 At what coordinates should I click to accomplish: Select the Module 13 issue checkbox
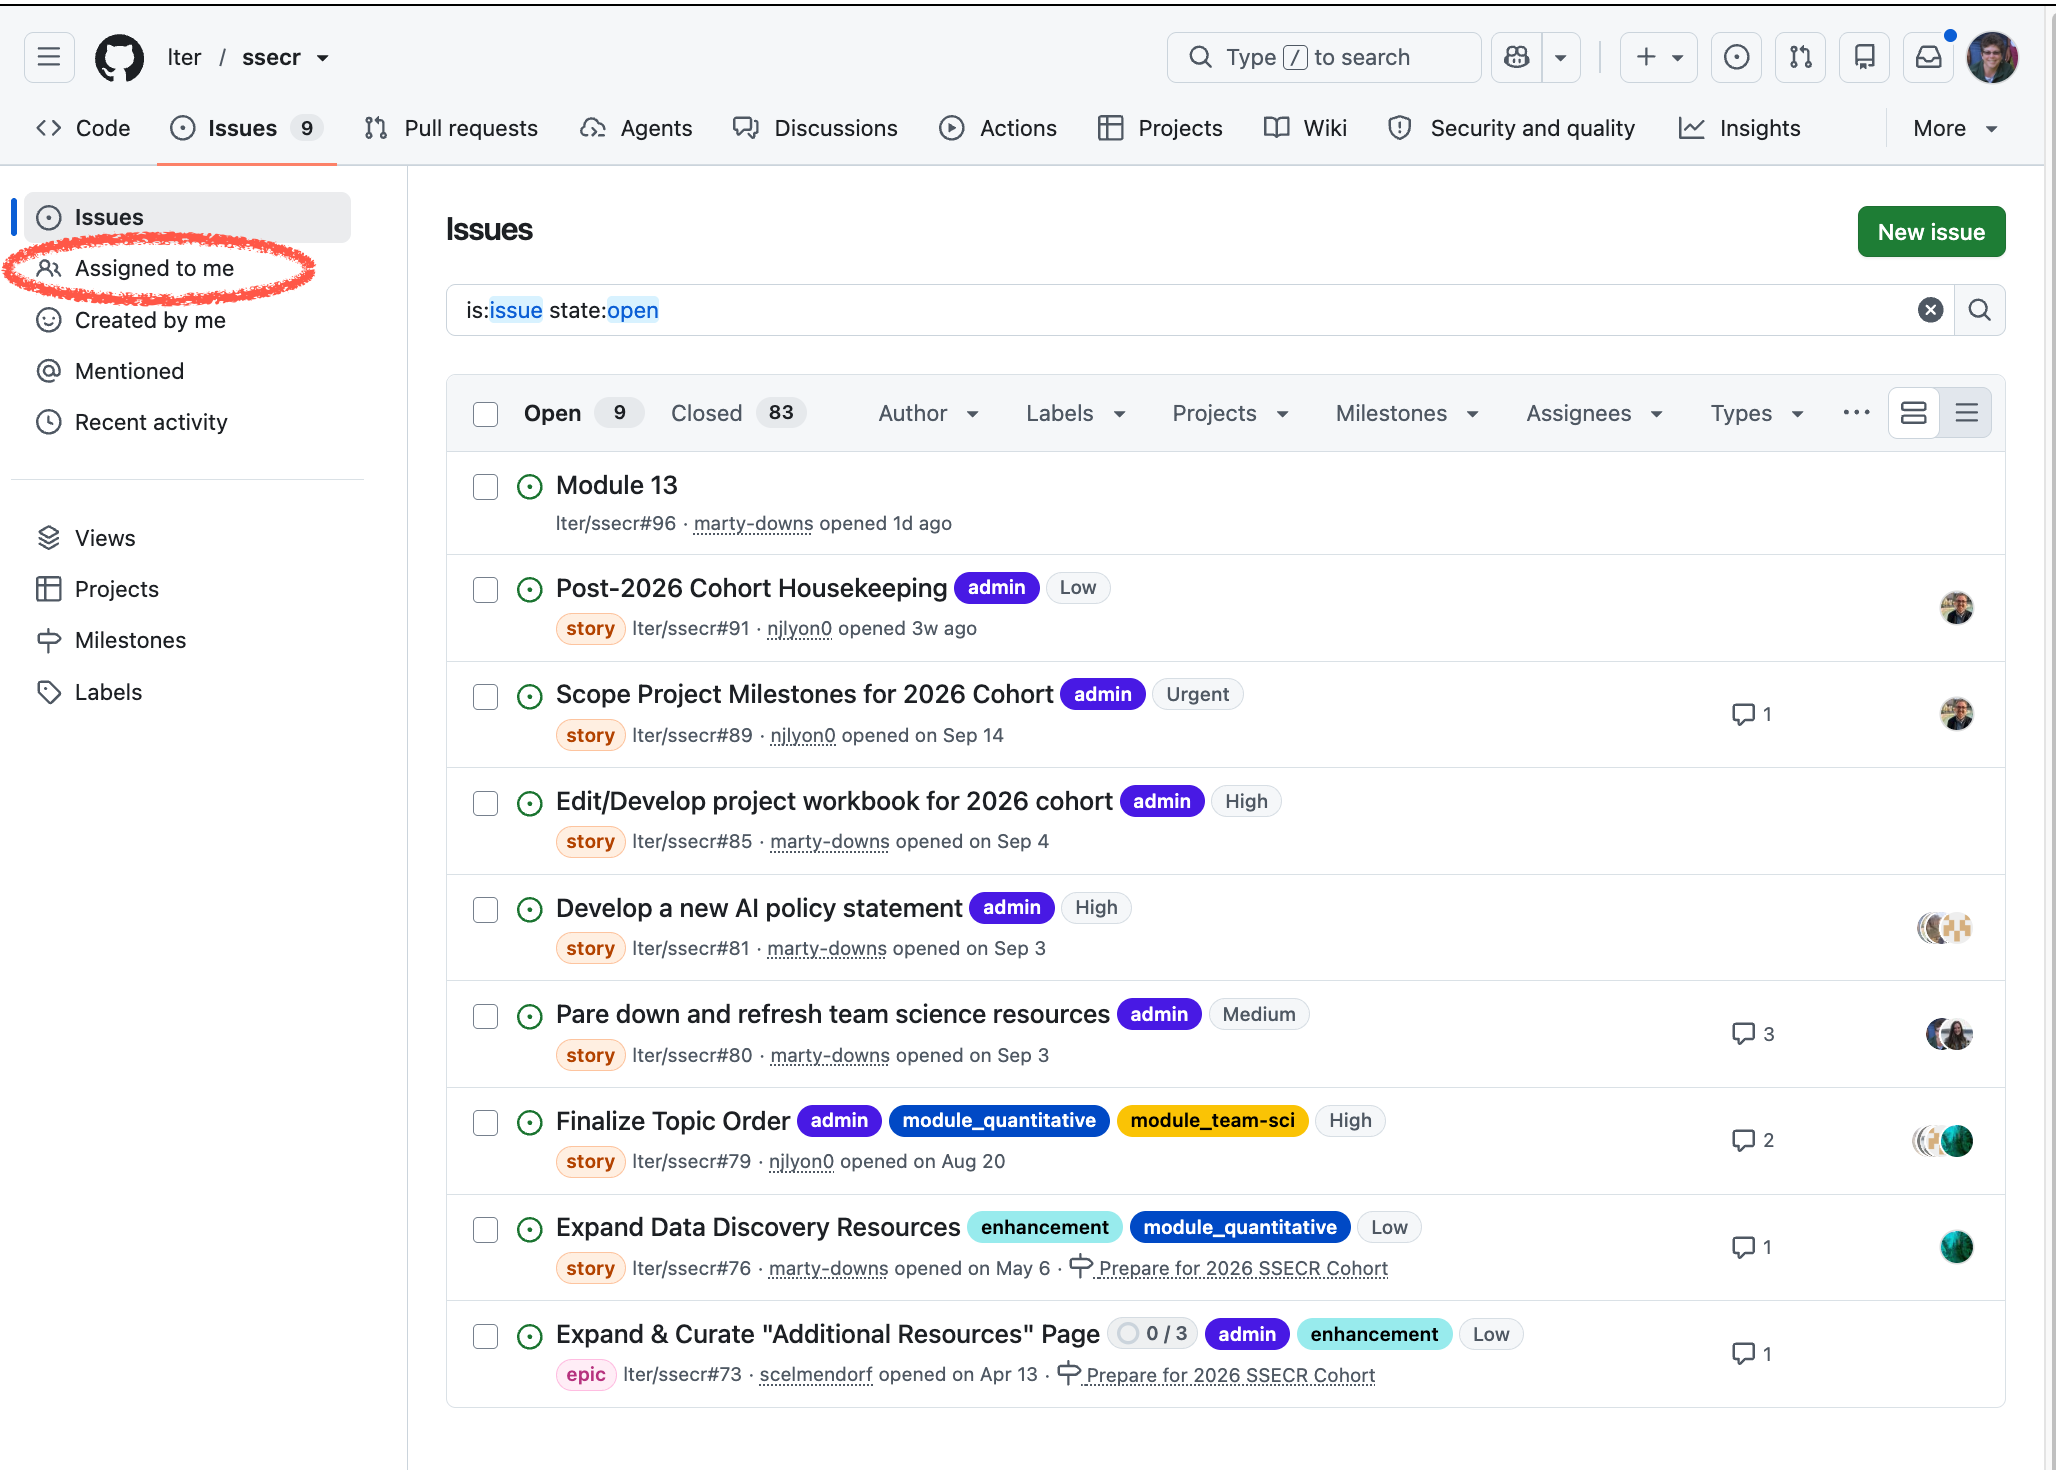click(485, 487)
